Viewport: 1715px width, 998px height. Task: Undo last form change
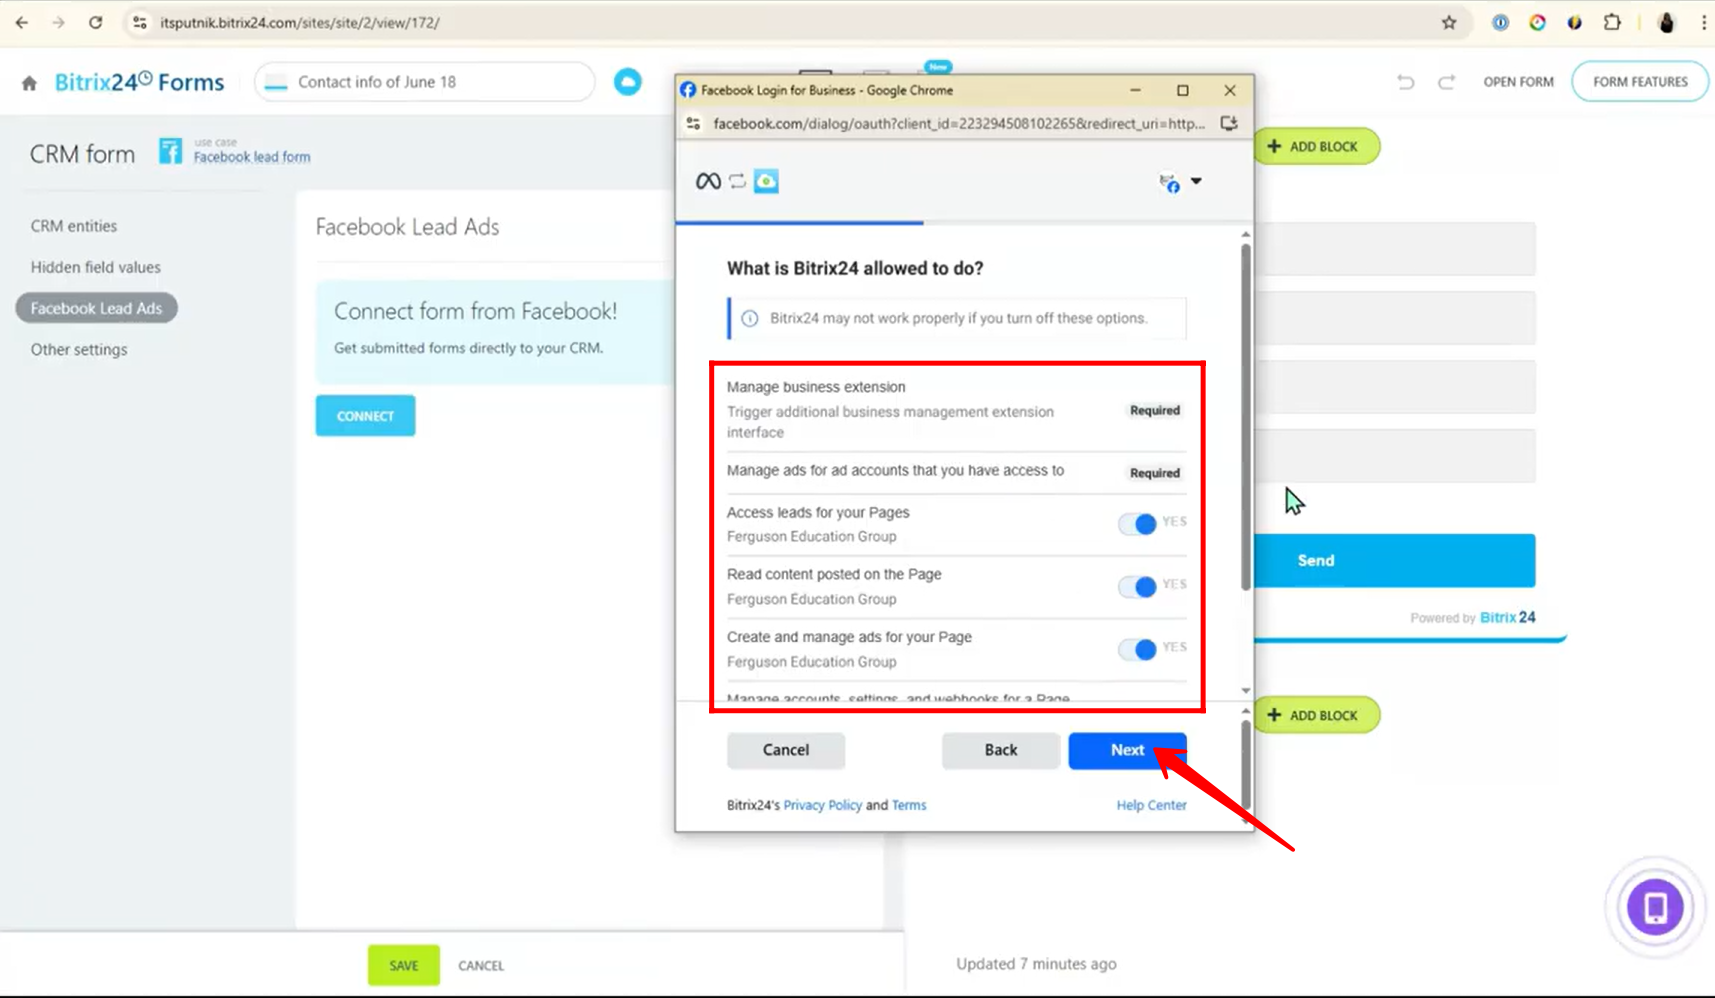(1406, 82)
